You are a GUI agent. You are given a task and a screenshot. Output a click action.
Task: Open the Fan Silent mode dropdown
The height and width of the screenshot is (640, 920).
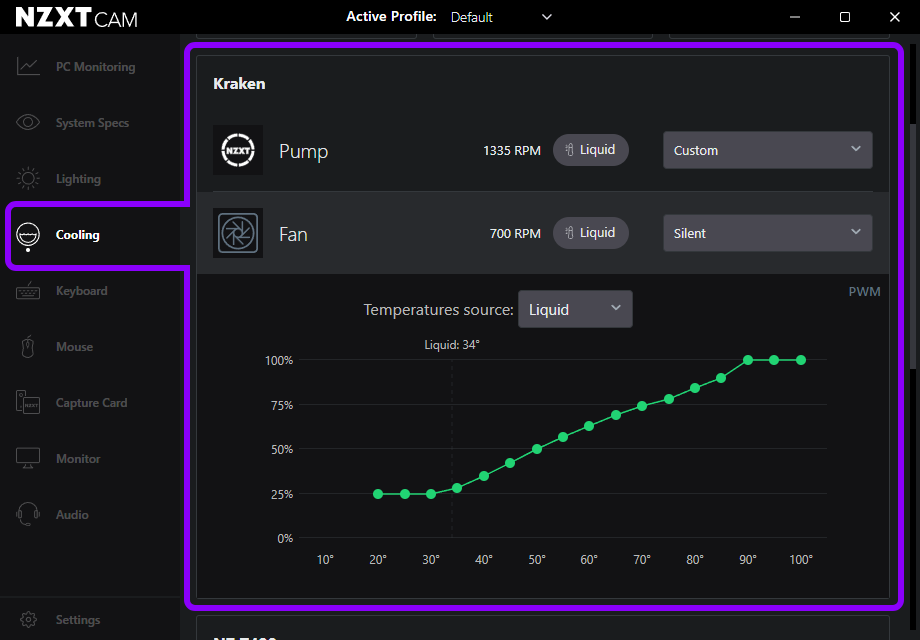click(x=767, y=233)
